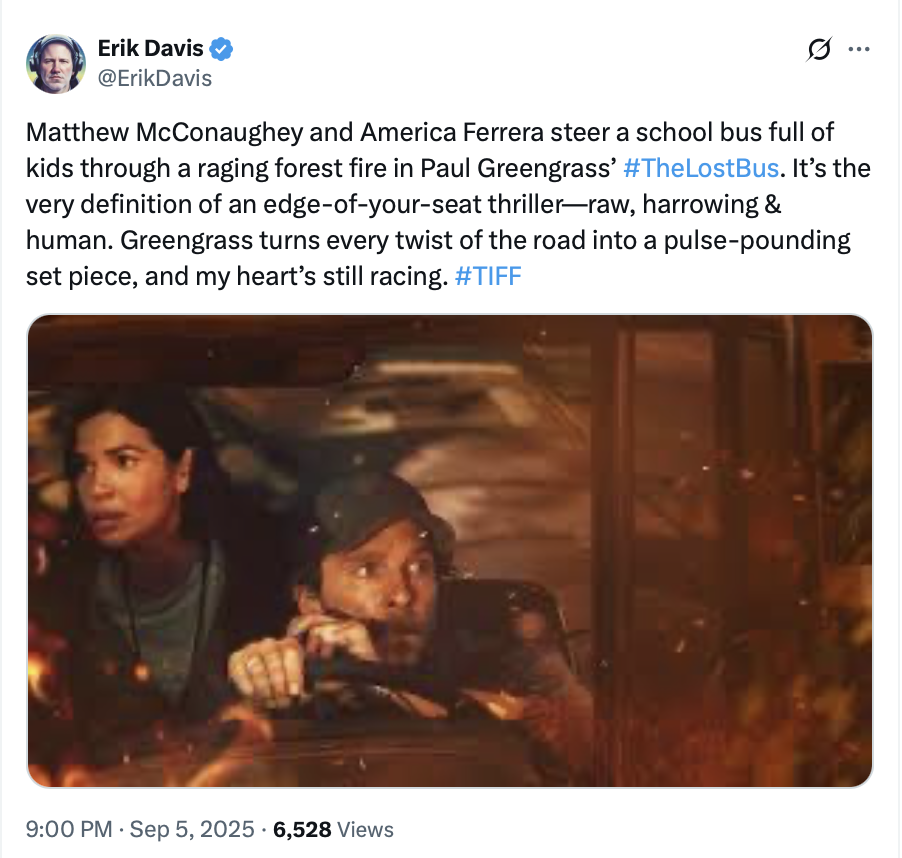Click the Sep 5, 2025 date
902x858 pixels.
pyautogui.click(x=192, y=829)
